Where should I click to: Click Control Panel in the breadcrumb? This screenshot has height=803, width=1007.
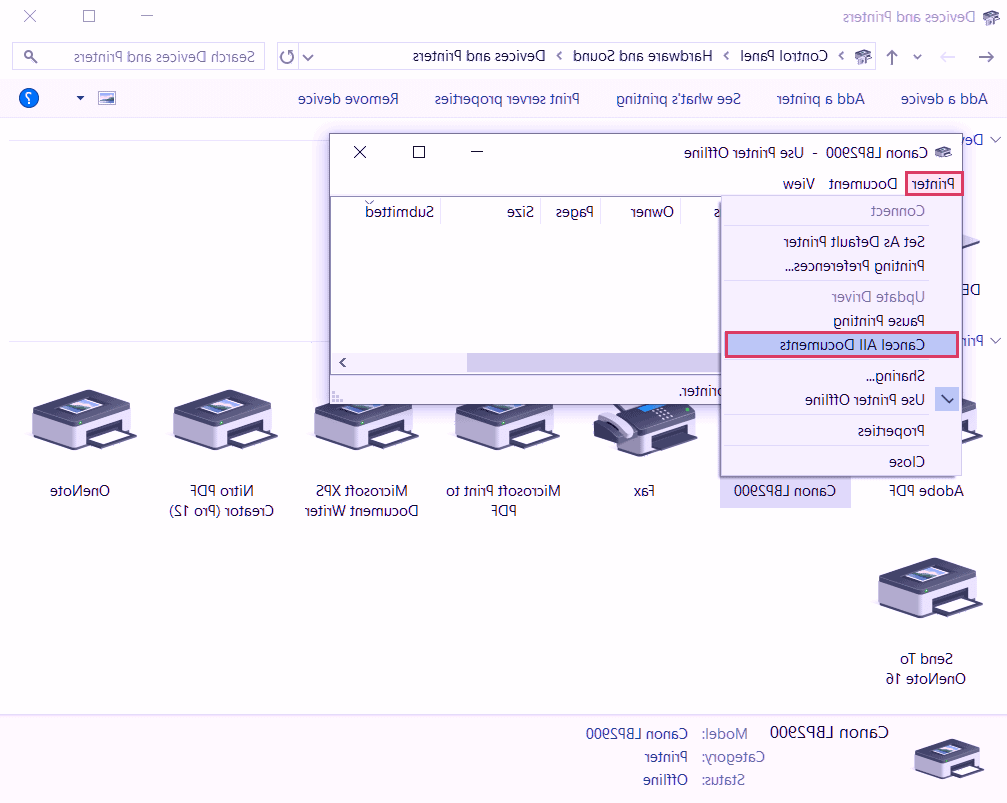click(784, 57)
